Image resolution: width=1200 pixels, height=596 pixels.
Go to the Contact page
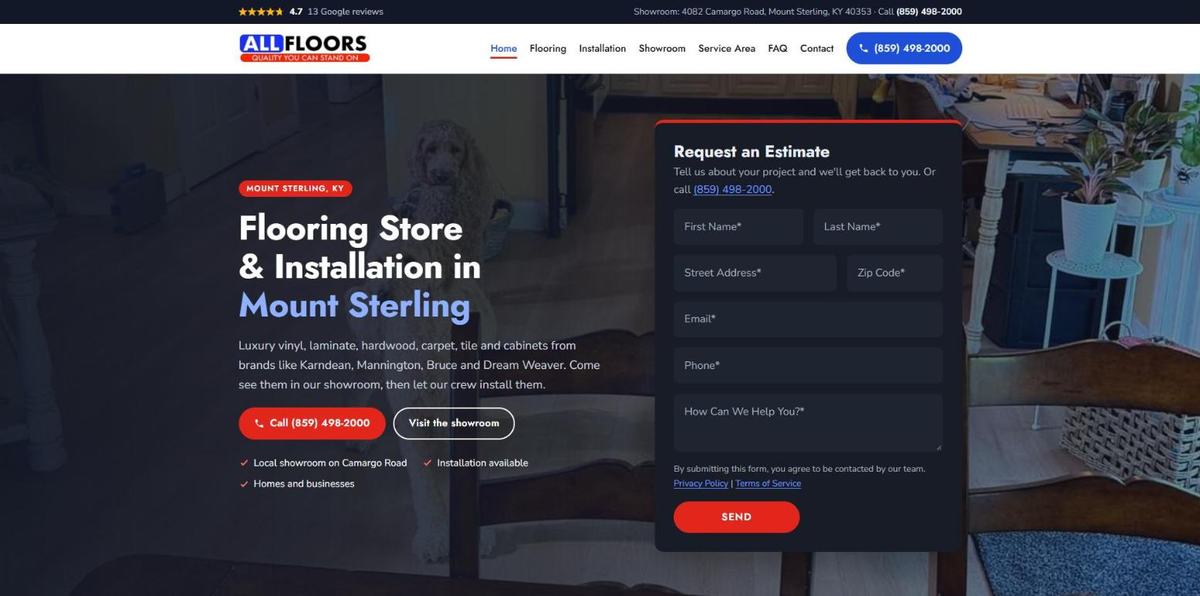coord(817,48)
